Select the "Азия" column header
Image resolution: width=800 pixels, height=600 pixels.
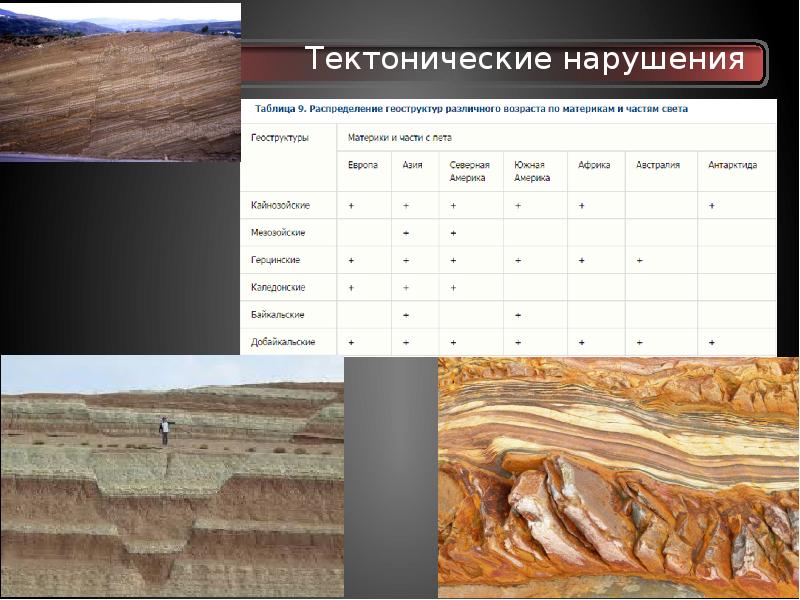(412, 165)
